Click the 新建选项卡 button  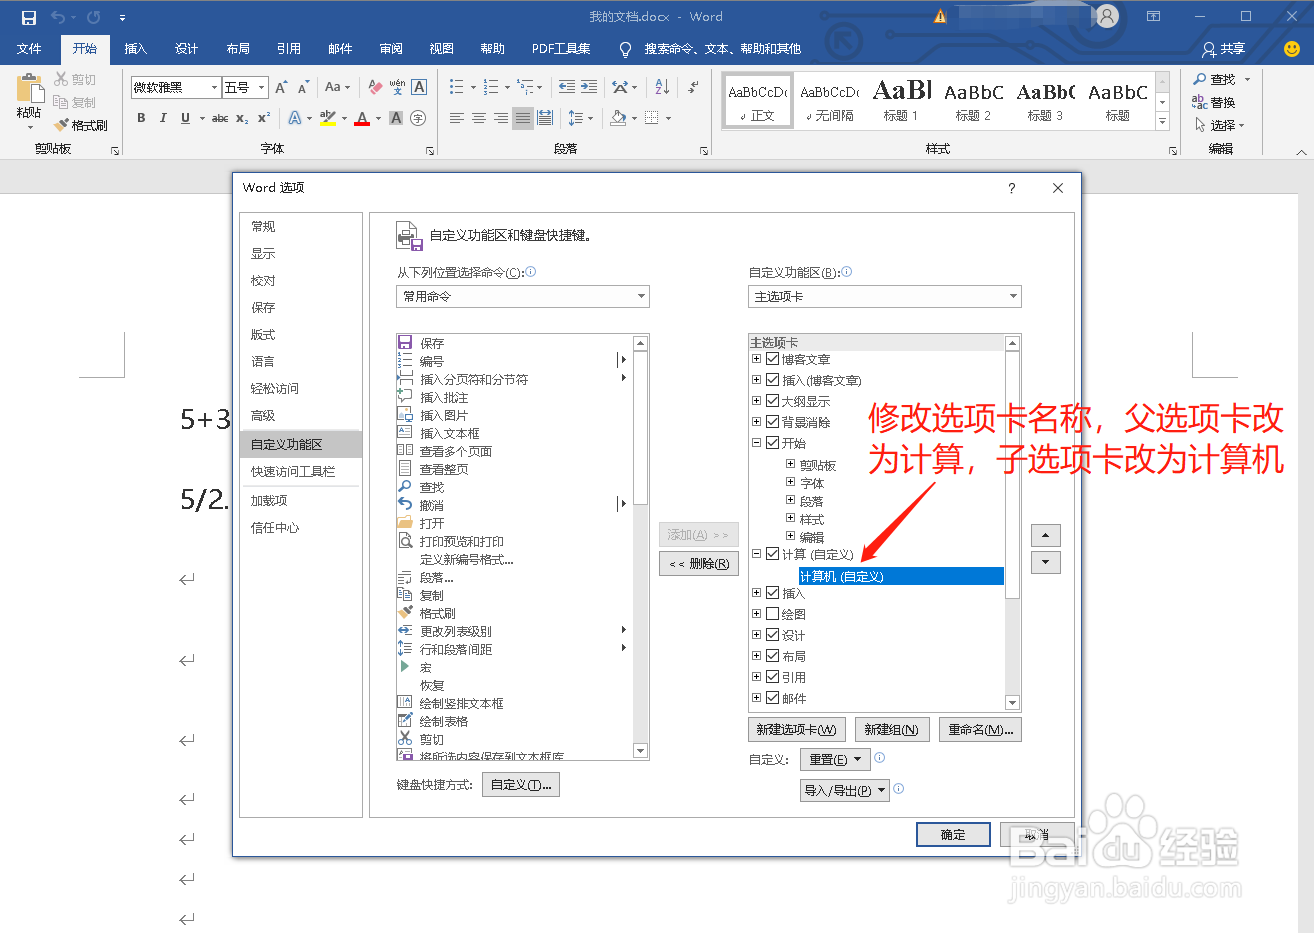(796, 730)
